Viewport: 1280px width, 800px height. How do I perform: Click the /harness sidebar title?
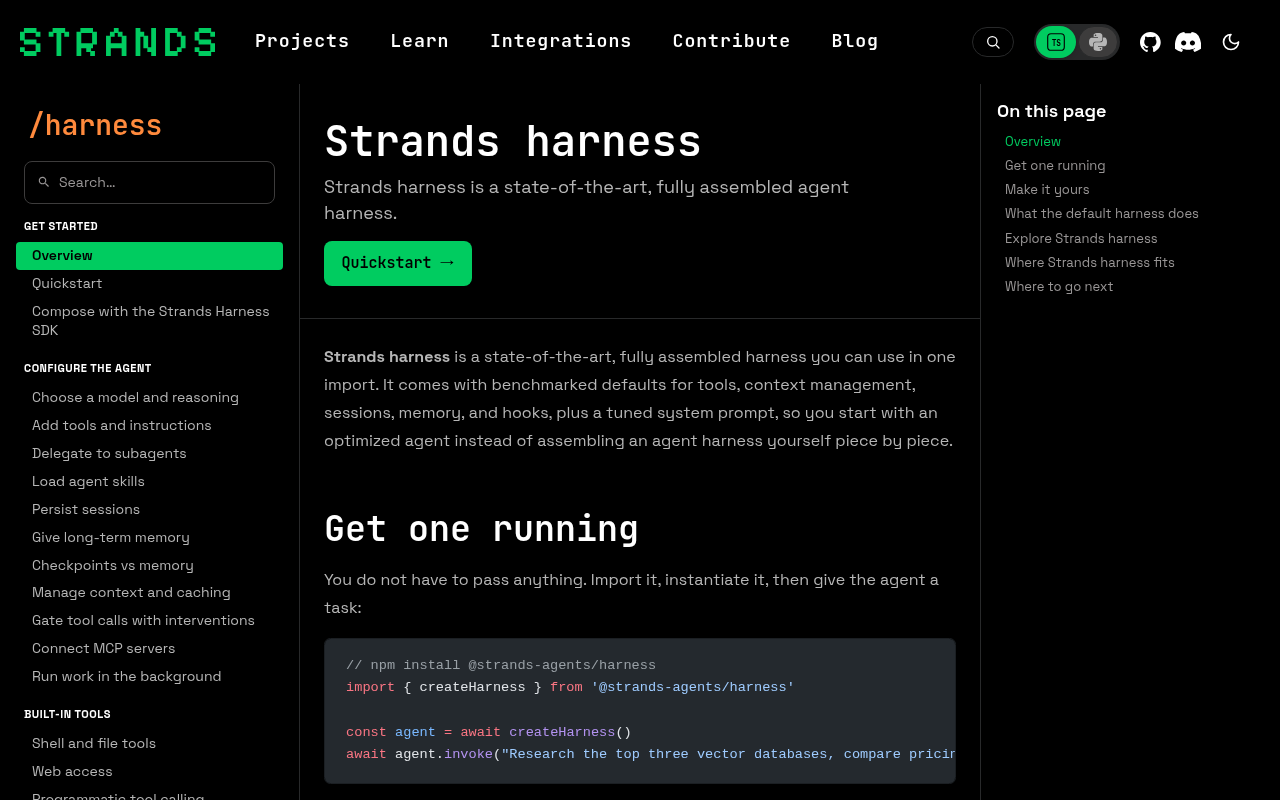[x=95, y=125]
